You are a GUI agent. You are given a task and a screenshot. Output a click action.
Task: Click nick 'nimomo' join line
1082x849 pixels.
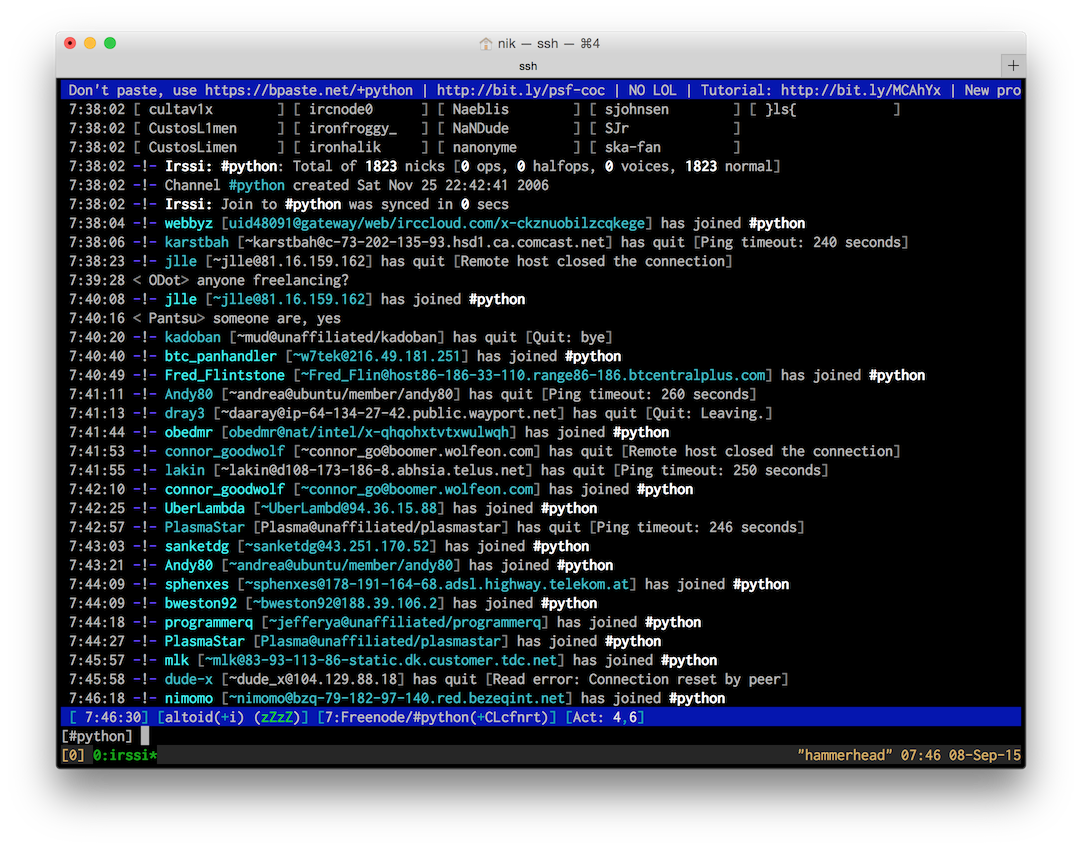(188, 698)
